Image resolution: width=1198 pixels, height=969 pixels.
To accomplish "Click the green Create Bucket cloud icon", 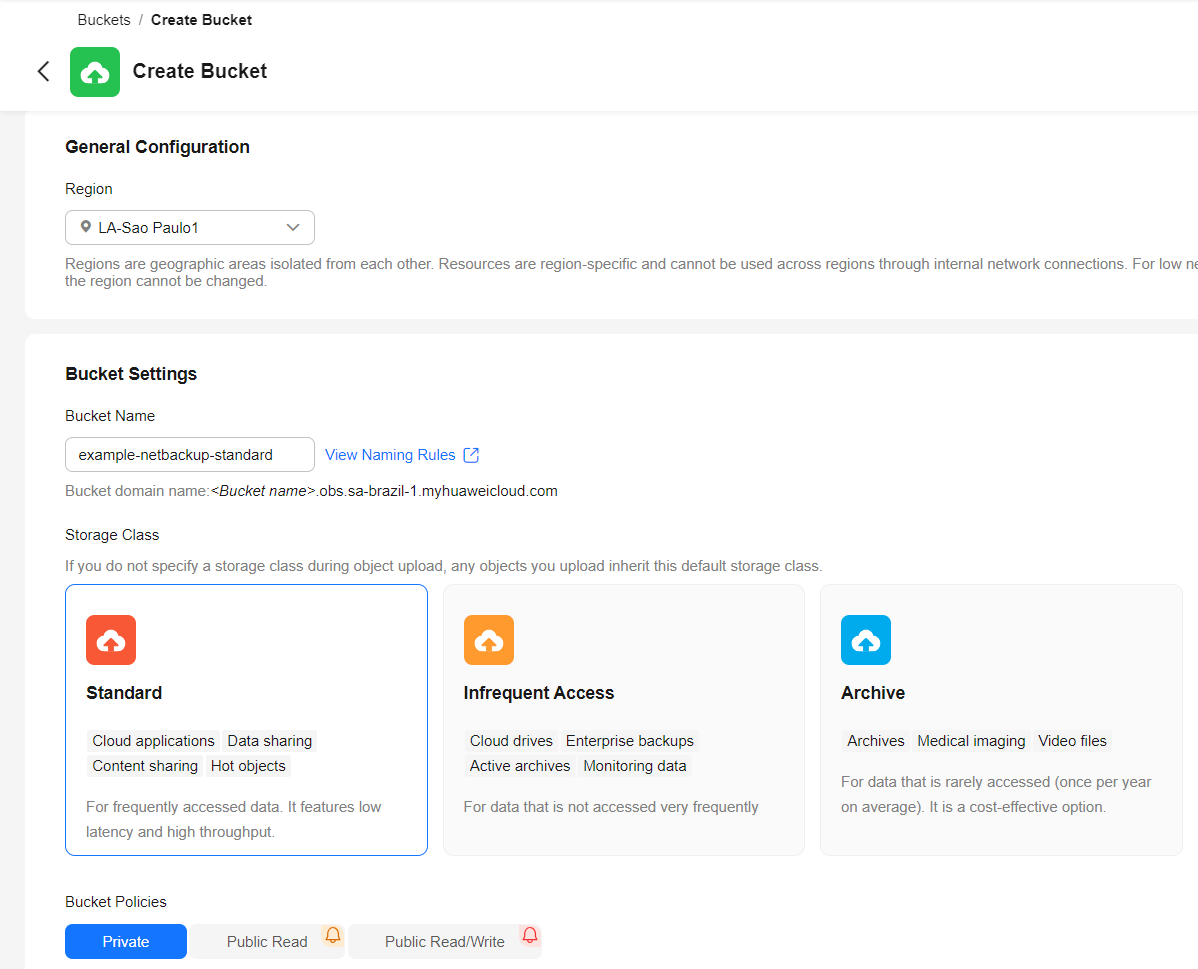I will tap(95, 72).
